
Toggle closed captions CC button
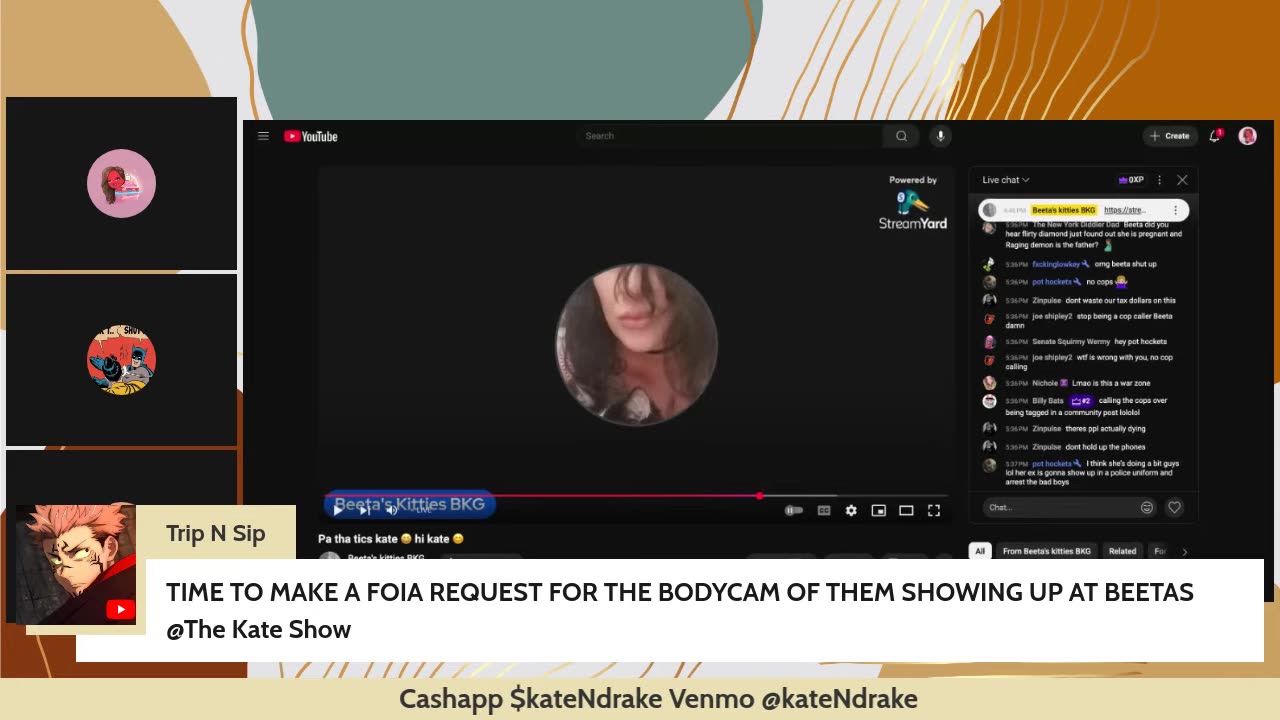(824, 510)
